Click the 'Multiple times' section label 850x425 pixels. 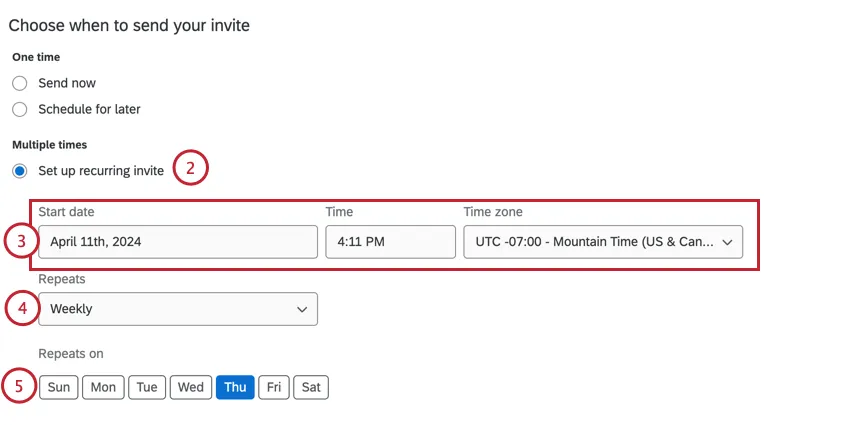coord(49,145)
